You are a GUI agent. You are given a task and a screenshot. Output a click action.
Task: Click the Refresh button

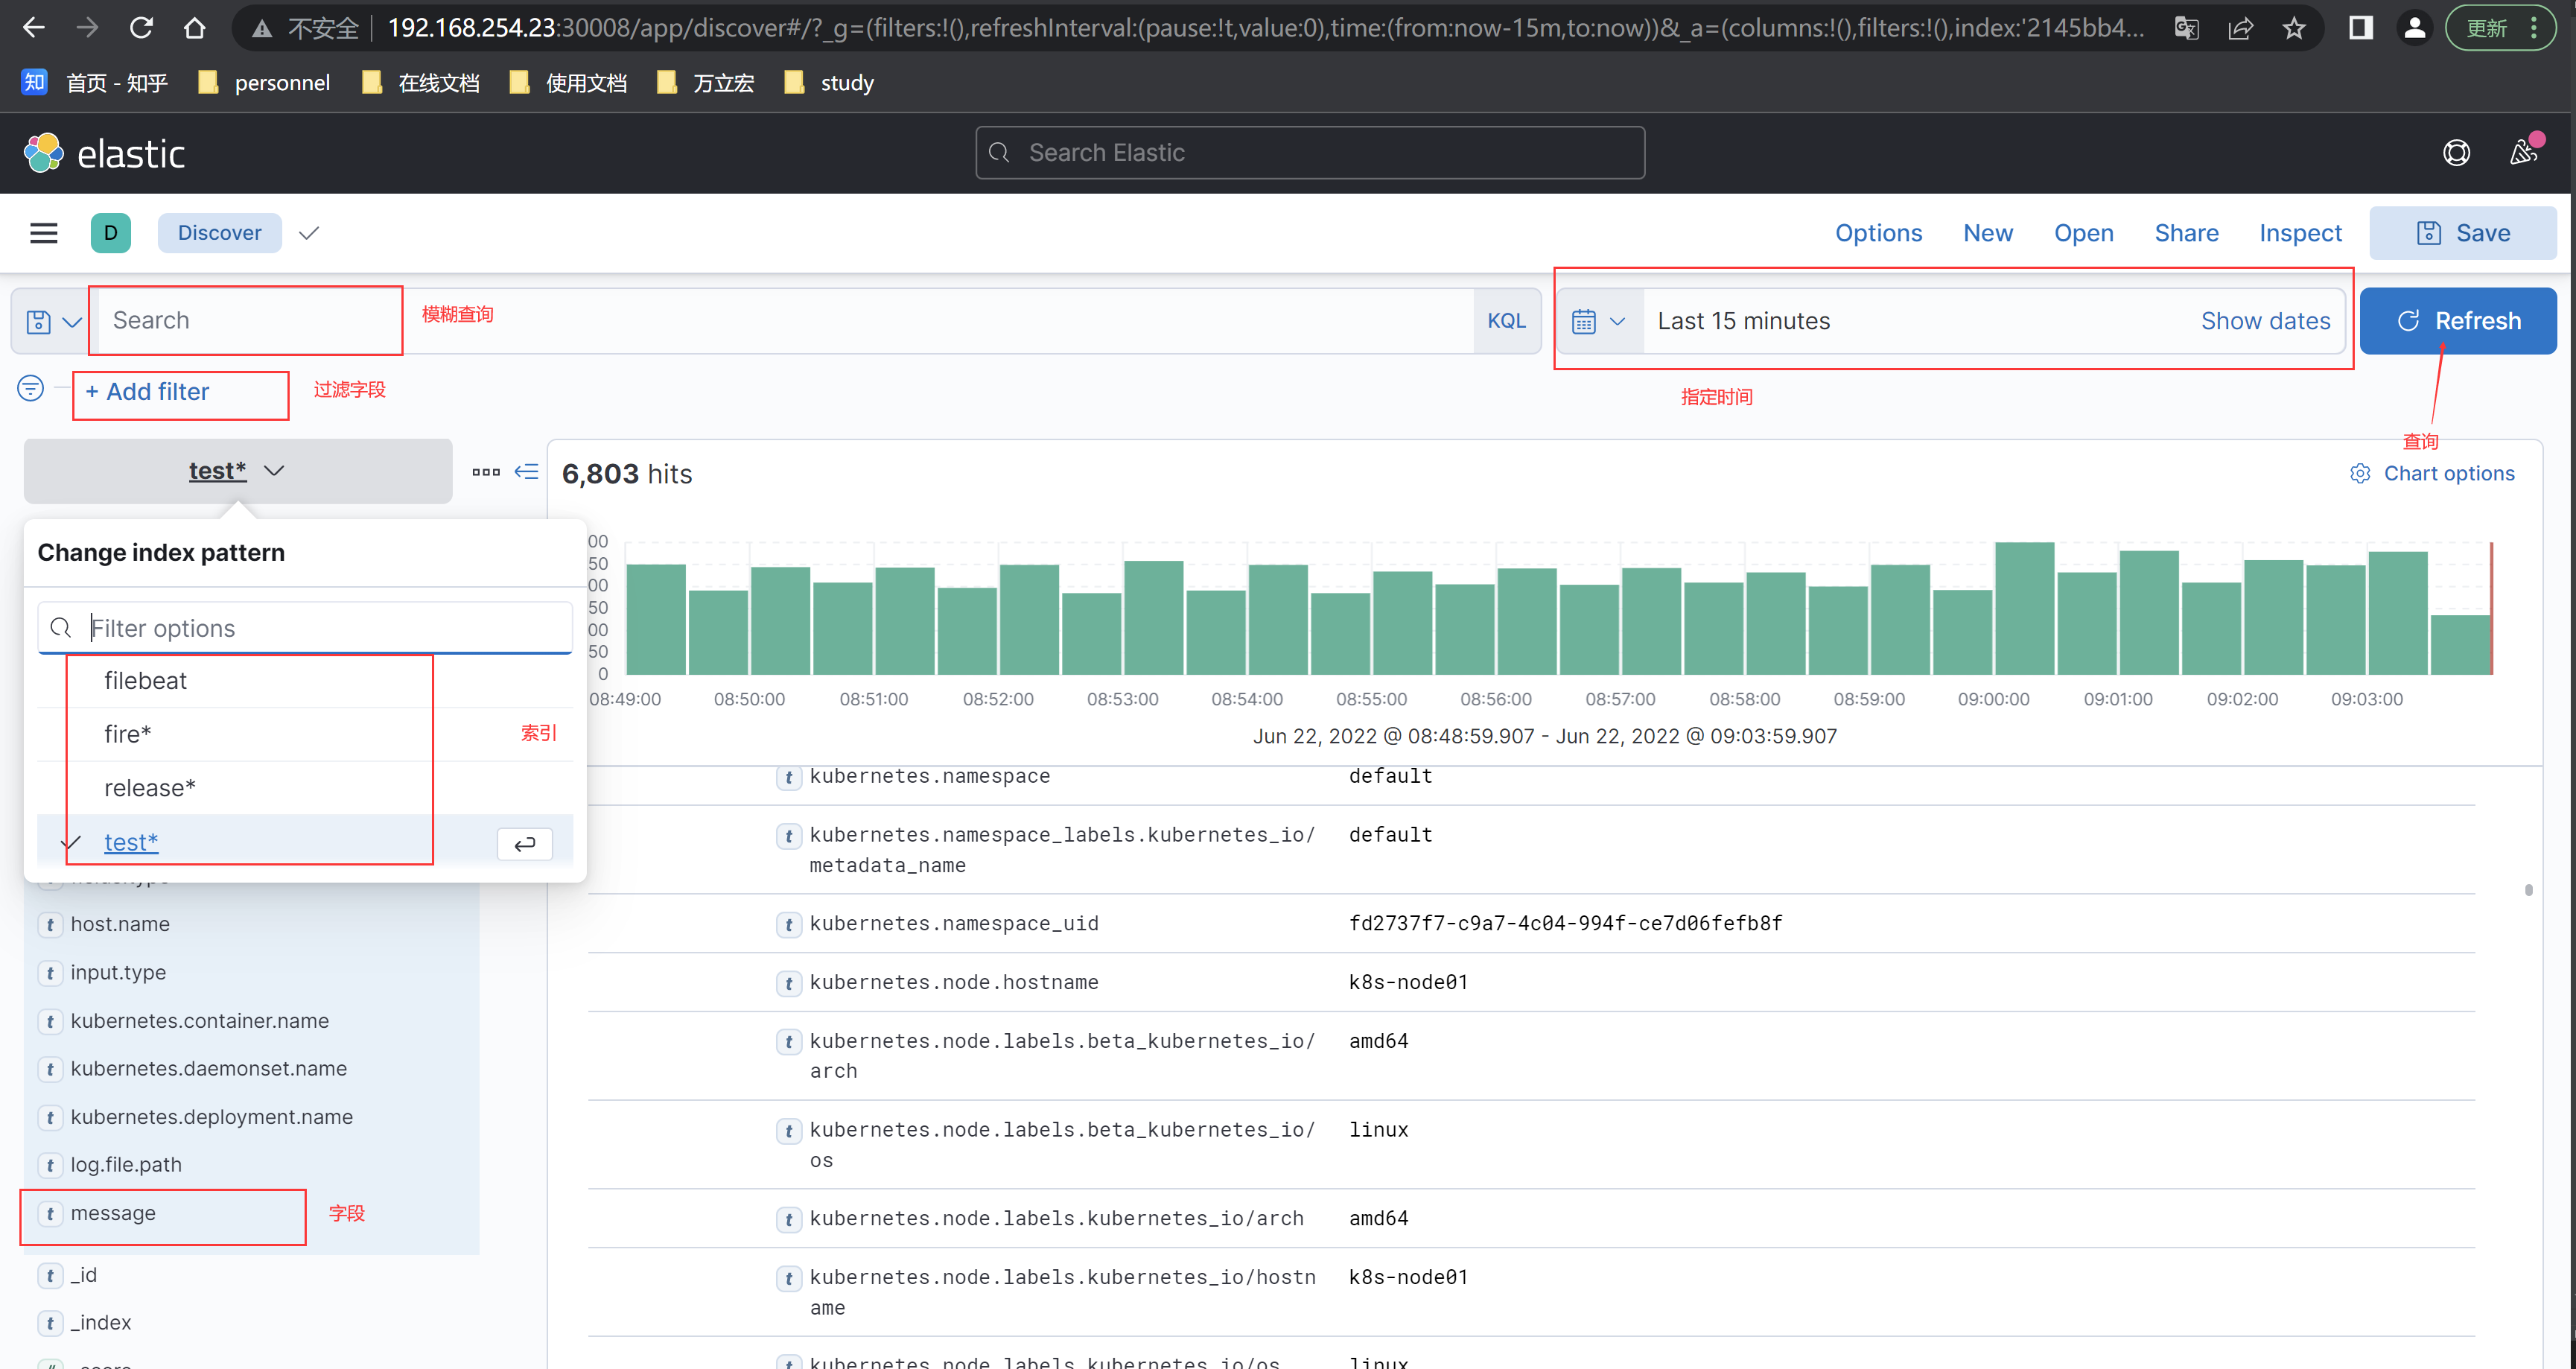click(x=2457, y=321)
